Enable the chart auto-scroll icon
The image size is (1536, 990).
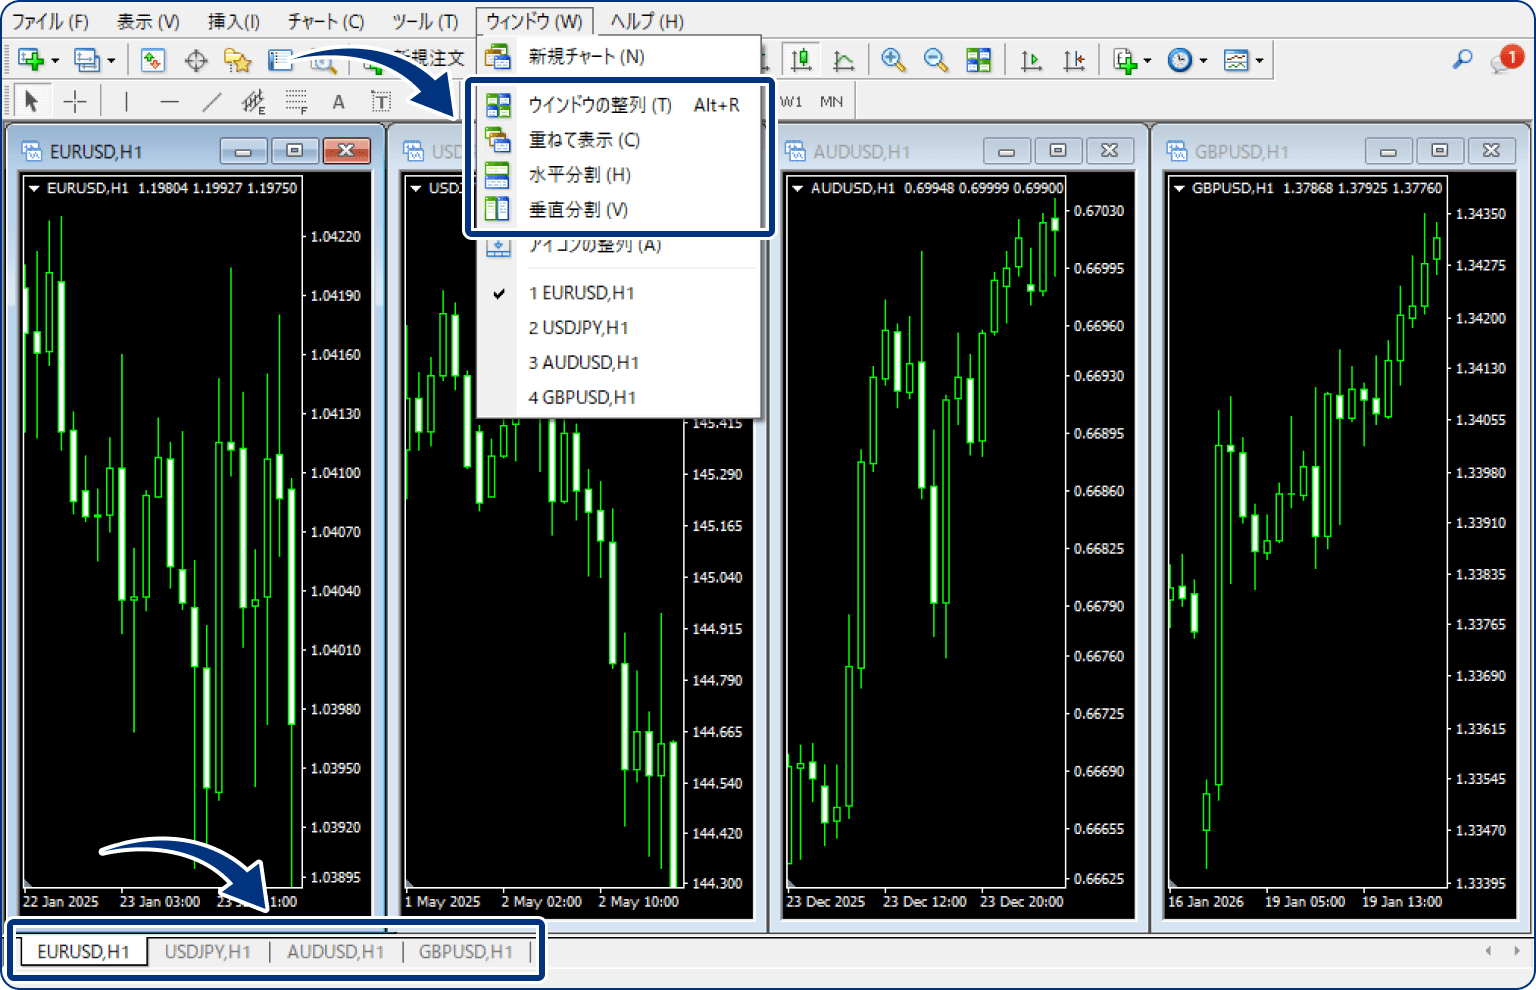[1031, 60]
